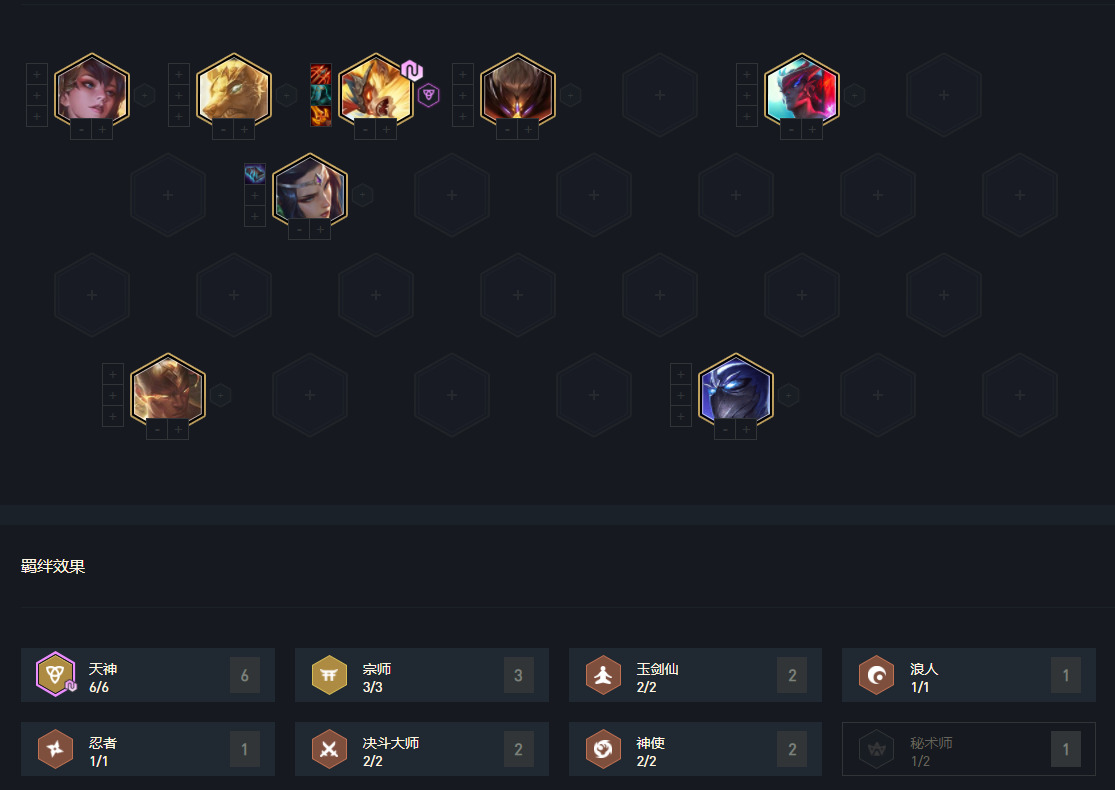This screenshot has width=1115, height=790.
Task: Click top empty item slot beside Zed
Action: pyautogui.click(x=681, y=374)
